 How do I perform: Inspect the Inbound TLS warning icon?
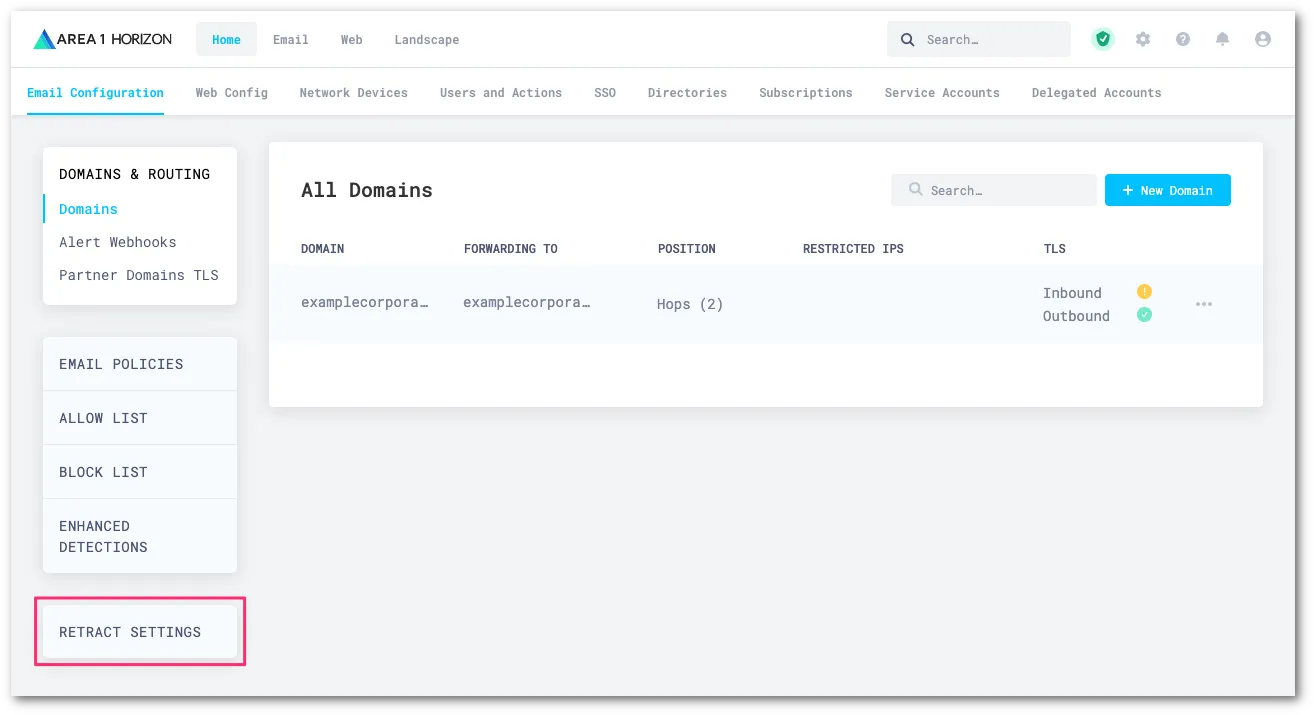[x=1144, y=291]
